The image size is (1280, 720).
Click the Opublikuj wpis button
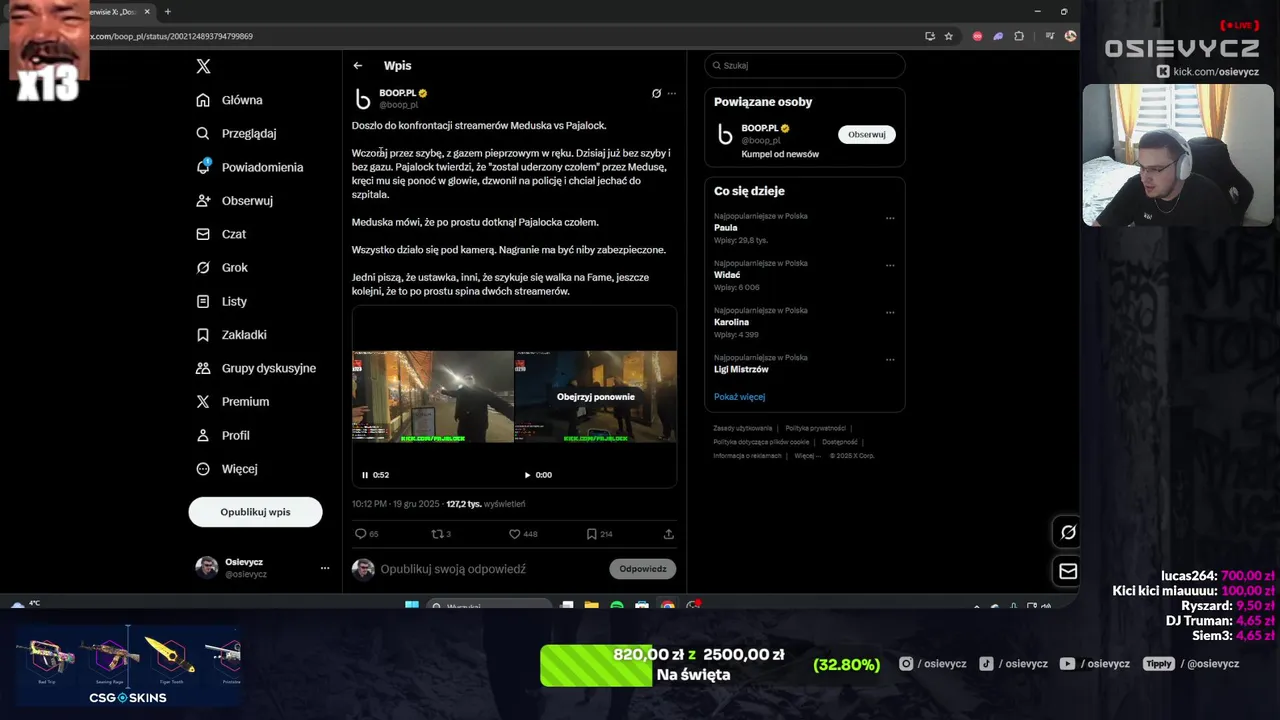click(x=255, y=512)
